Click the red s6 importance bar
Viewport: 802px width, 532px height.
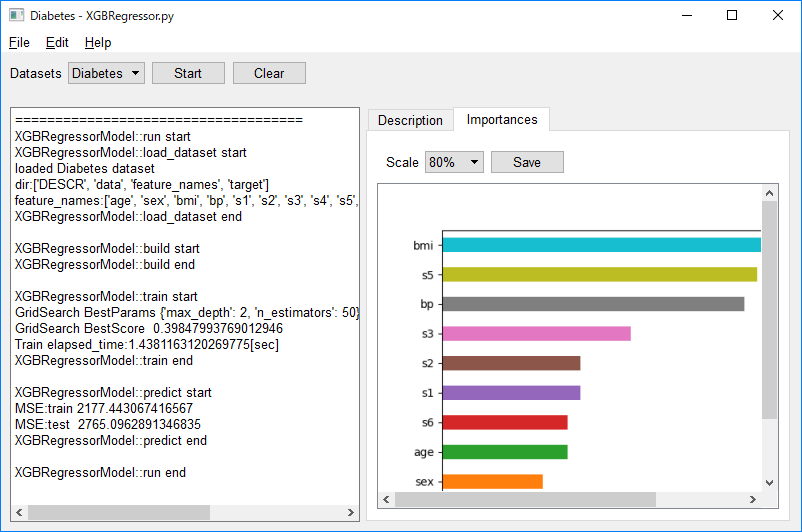tap(505, 423)
